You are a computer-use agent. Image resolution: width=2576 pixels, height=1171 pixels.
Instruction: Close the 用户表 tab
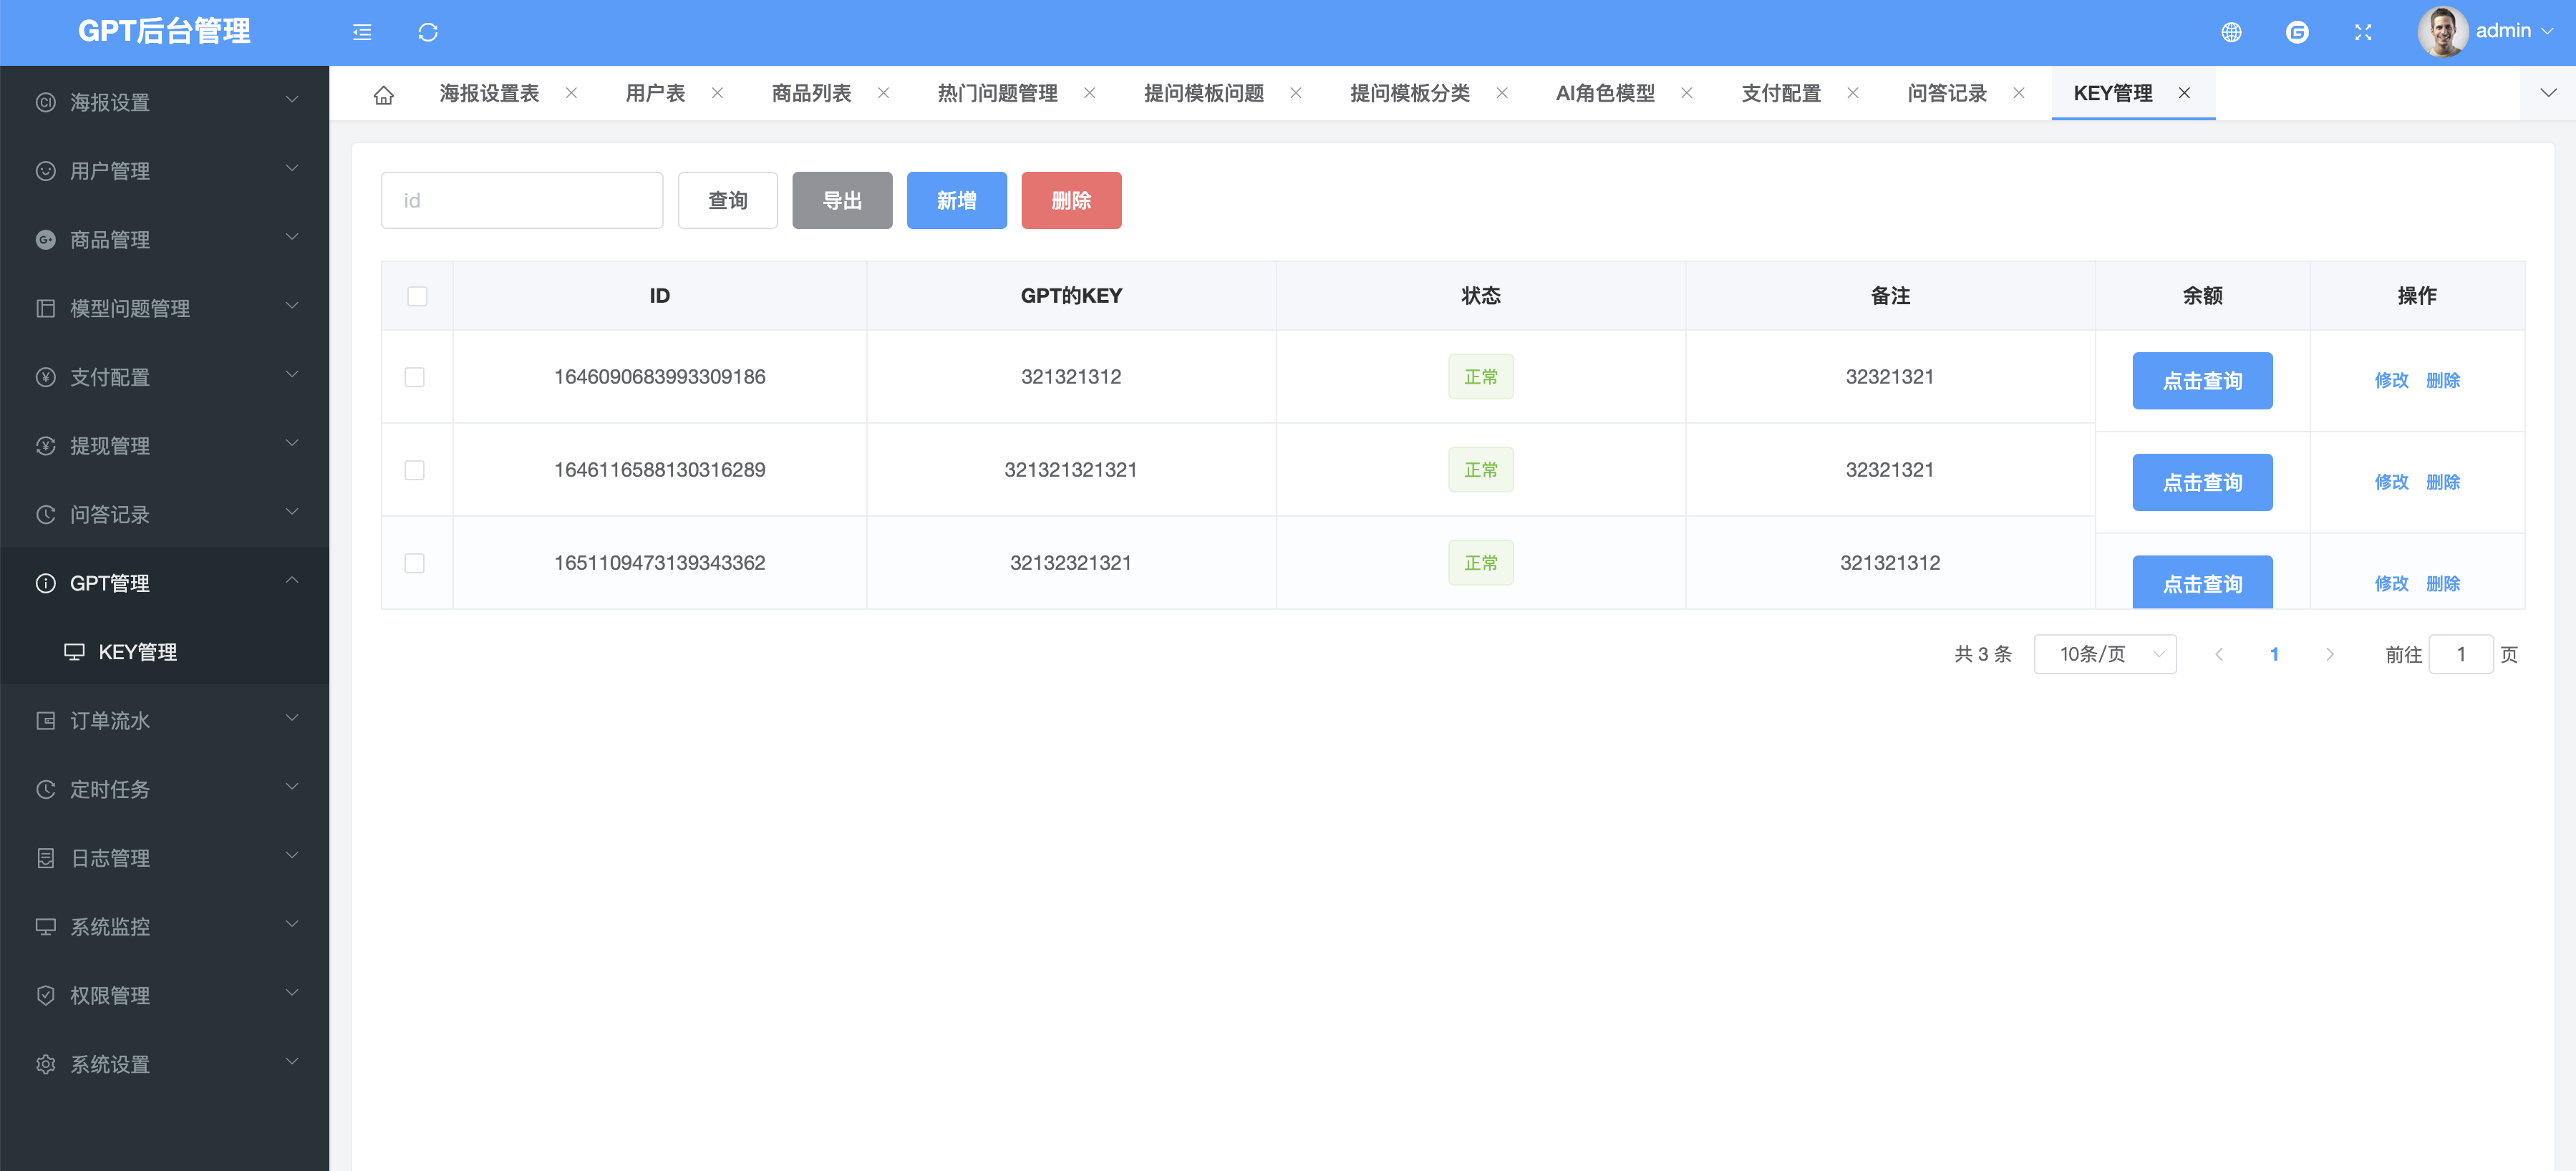(717, 93)
